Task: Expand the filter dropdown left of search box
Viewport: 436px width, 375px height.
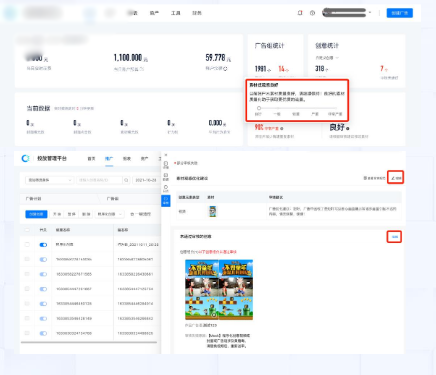Action: [50, 180]
